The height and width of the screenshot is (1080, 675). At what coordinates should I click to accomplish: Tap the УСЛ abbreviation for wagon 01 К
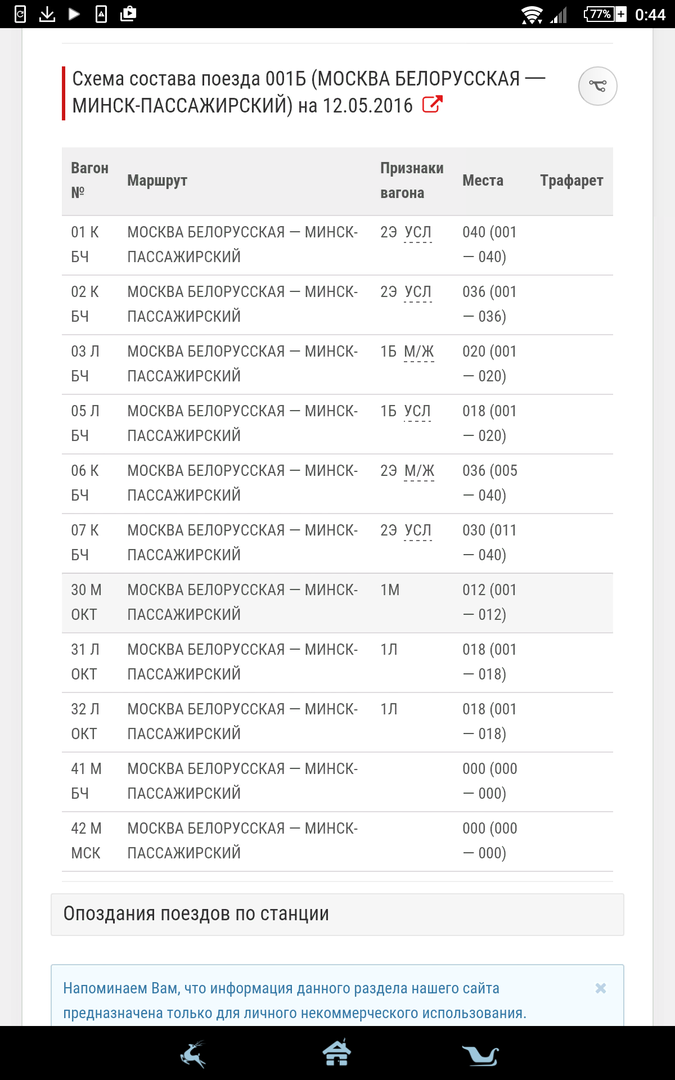(x=418, y=233)
